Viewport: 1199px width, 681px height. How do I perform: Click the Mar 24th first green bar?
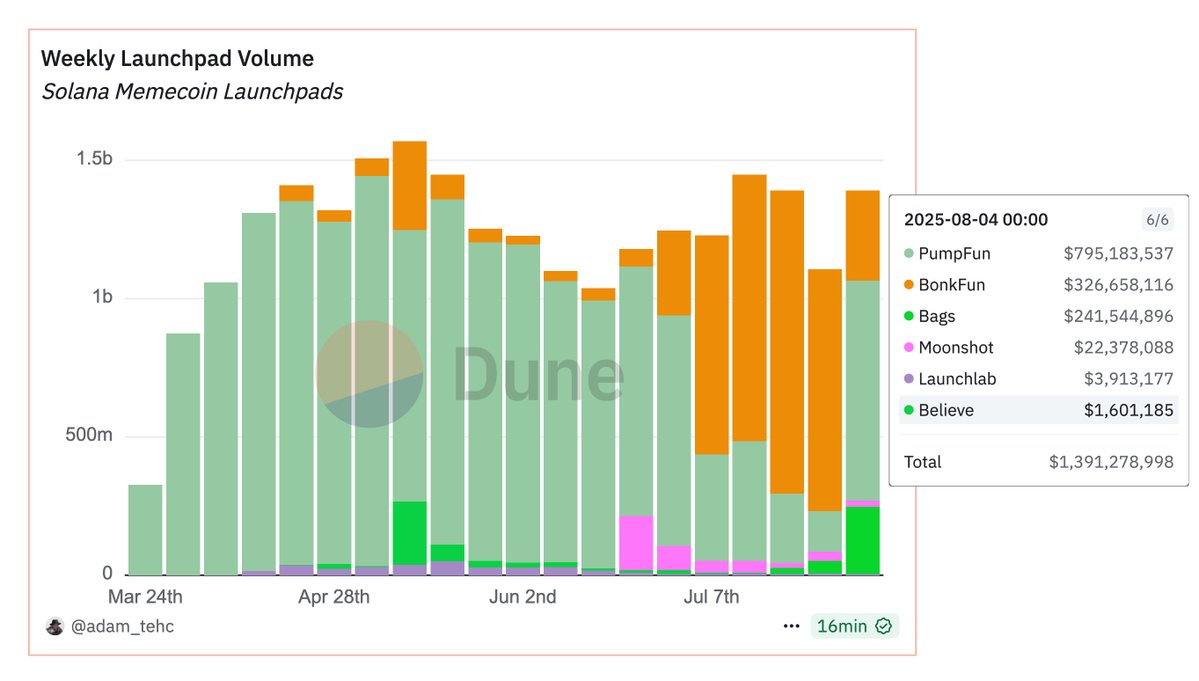point(145,530)
